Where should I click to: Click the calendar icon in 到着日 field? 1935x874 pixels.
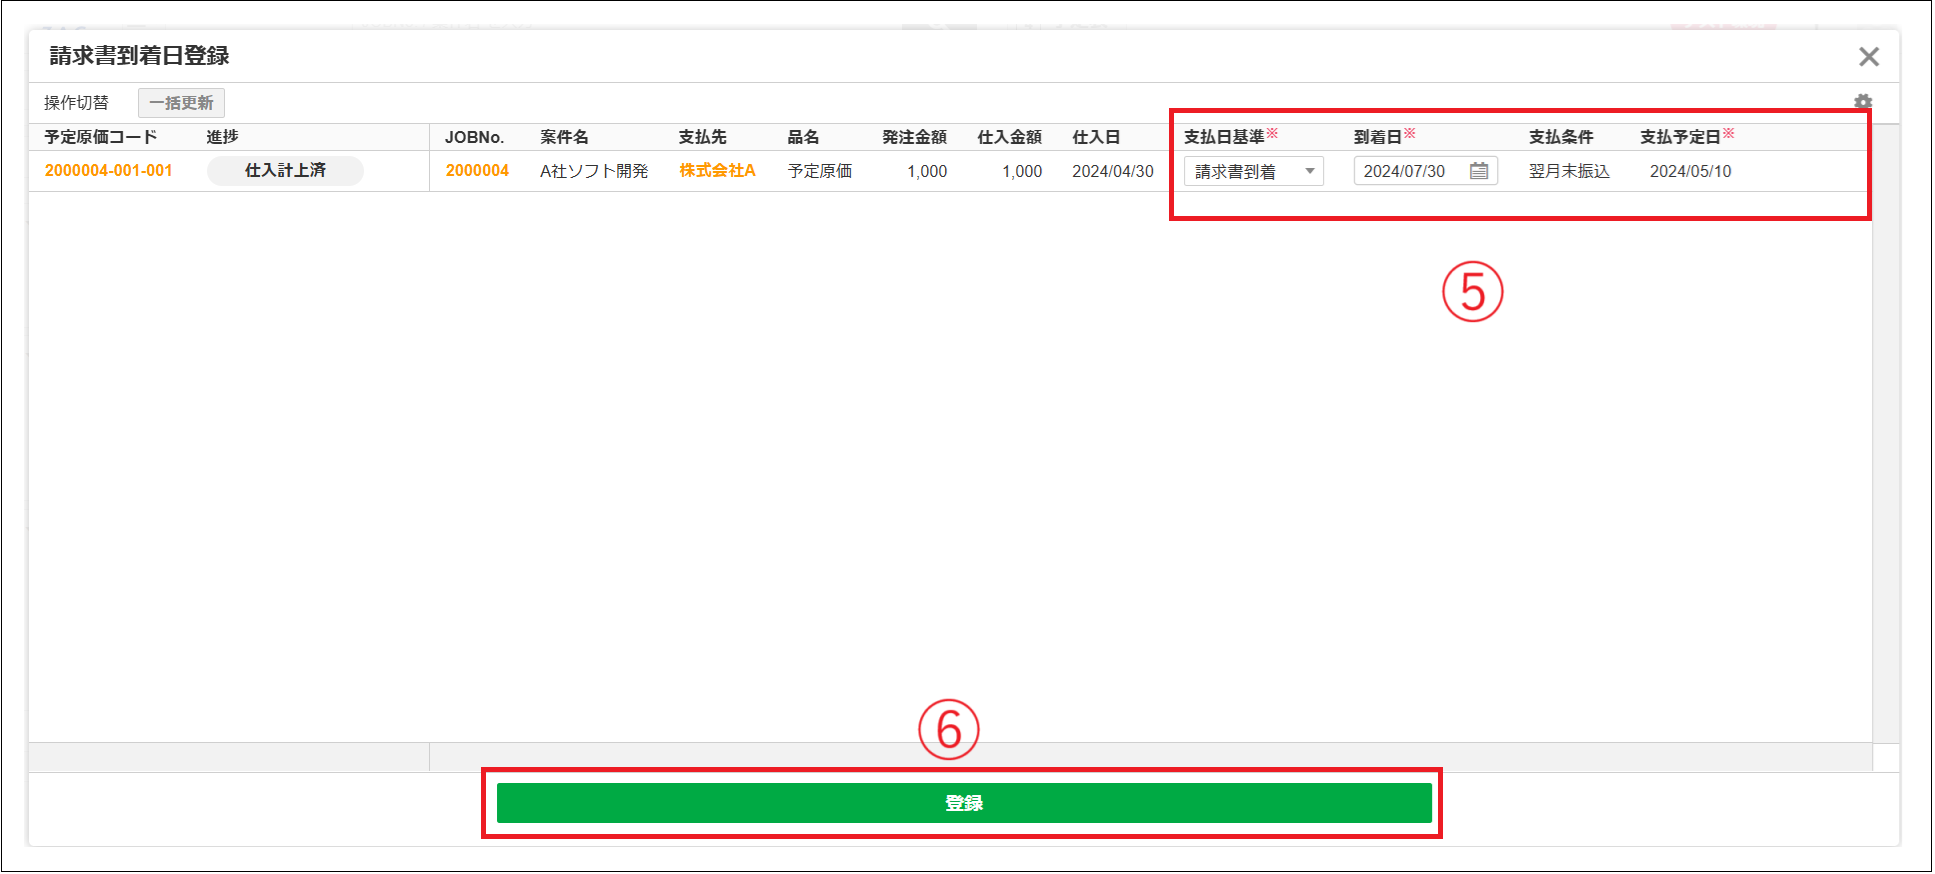pos(1479,171)
